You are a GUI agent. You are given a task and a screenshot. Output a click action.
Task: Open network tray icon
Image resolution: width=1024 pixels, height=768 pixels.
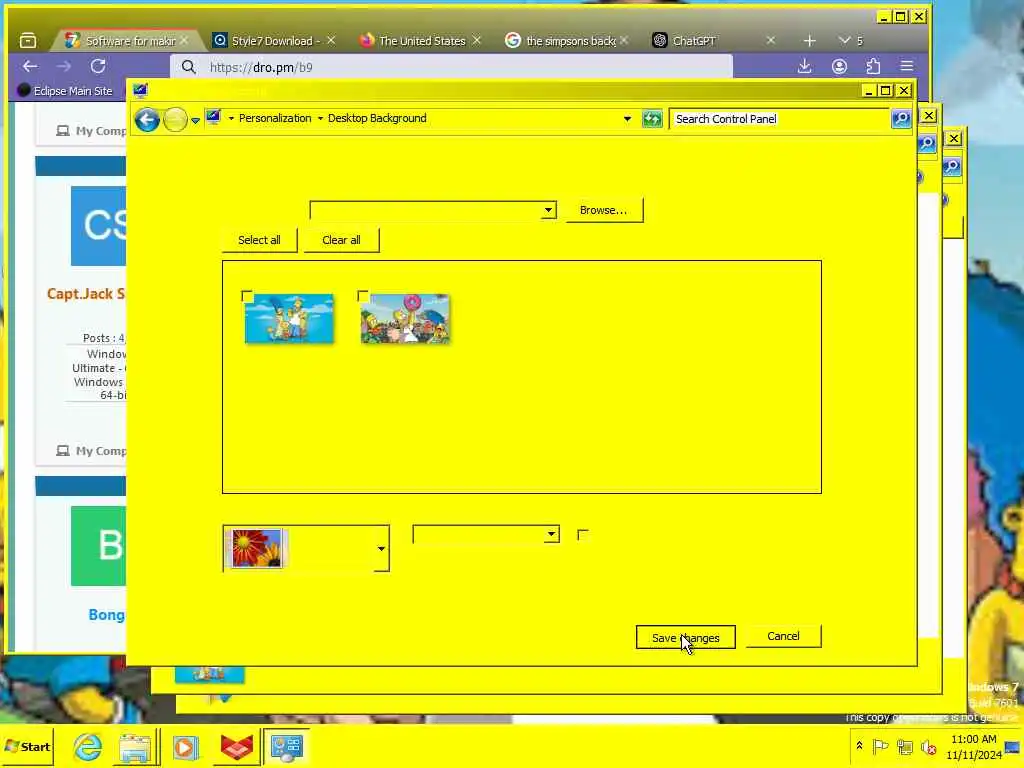coord(904,746)
